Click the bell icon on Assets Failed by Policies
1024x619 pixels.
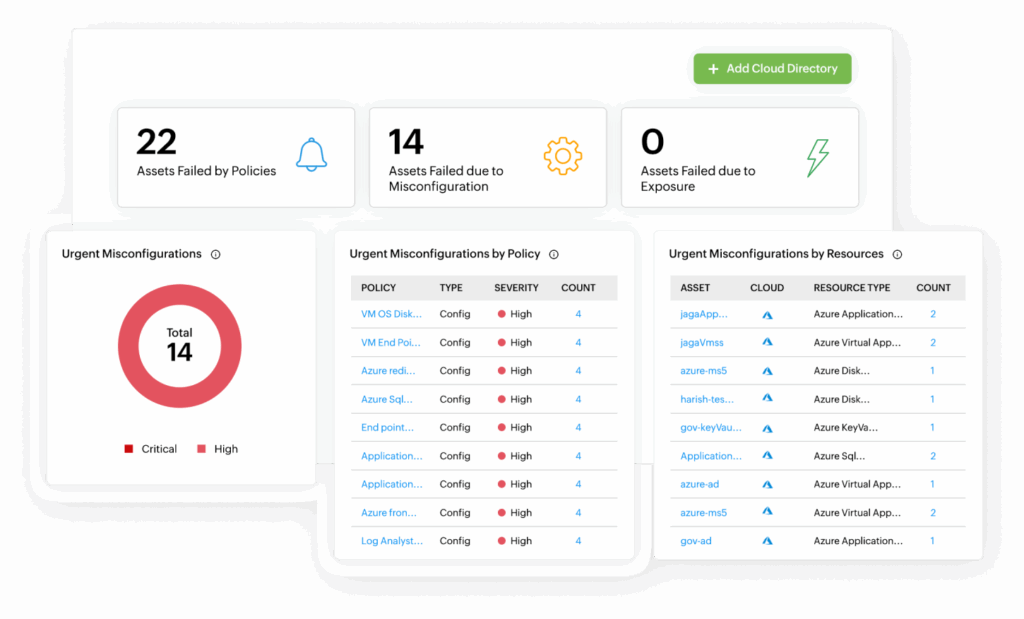[312, 155]
